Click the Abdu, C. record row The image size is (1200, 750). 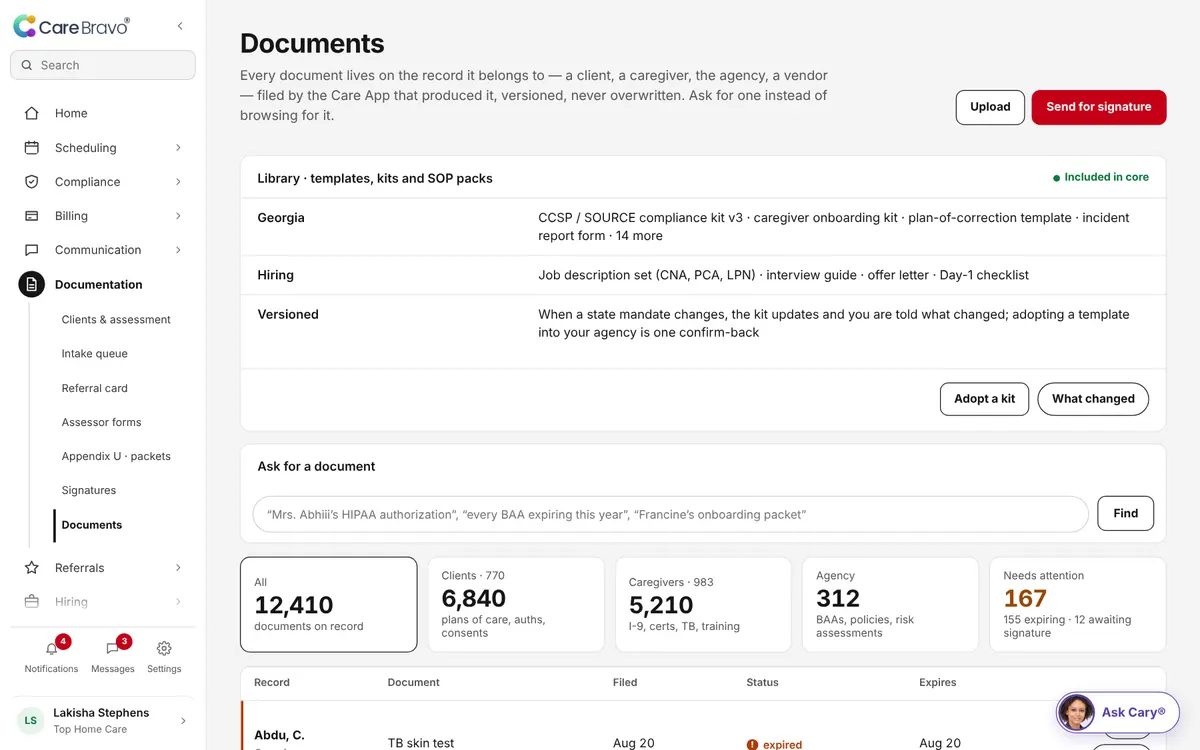[703, 726]
